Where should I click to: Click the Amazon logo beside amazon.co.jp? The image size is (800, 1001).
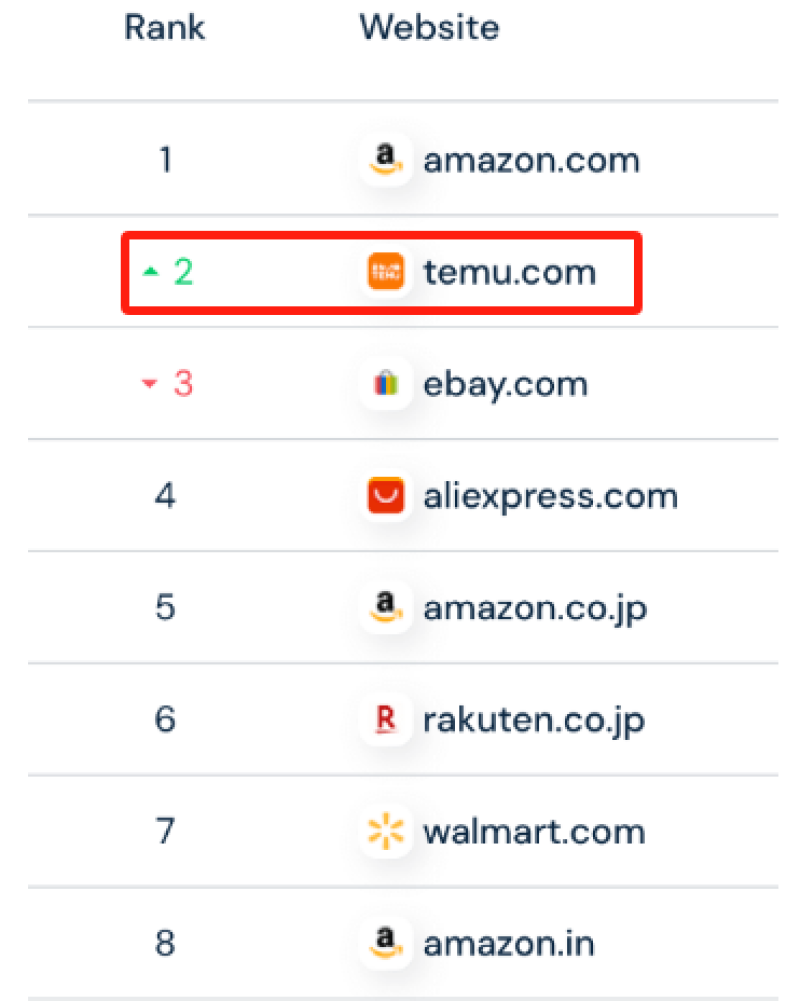(386, 607)
